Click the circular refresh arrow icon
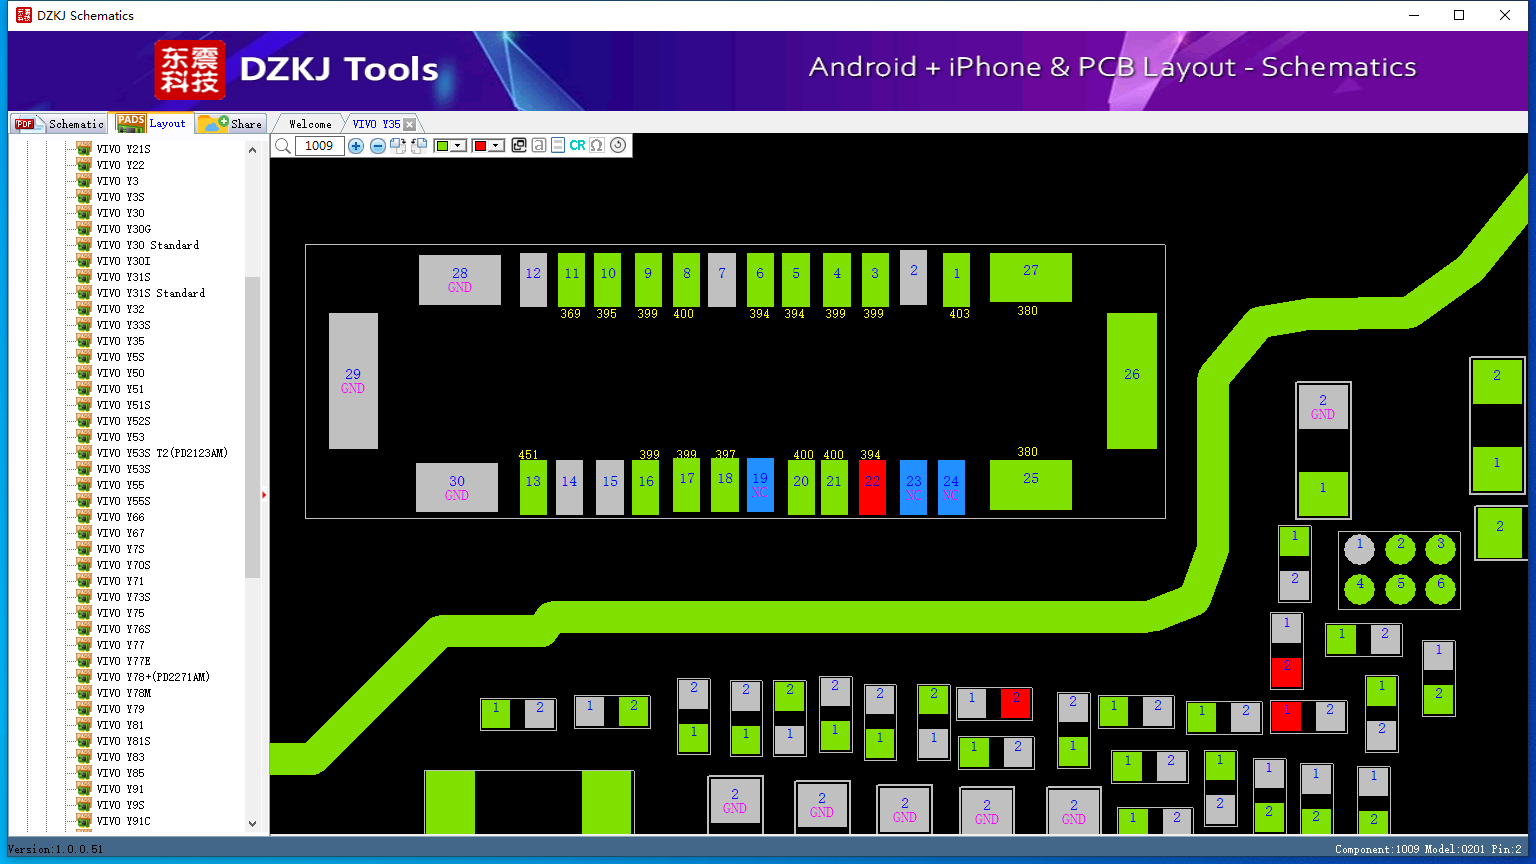1536x864 pixels. point(618,146)
